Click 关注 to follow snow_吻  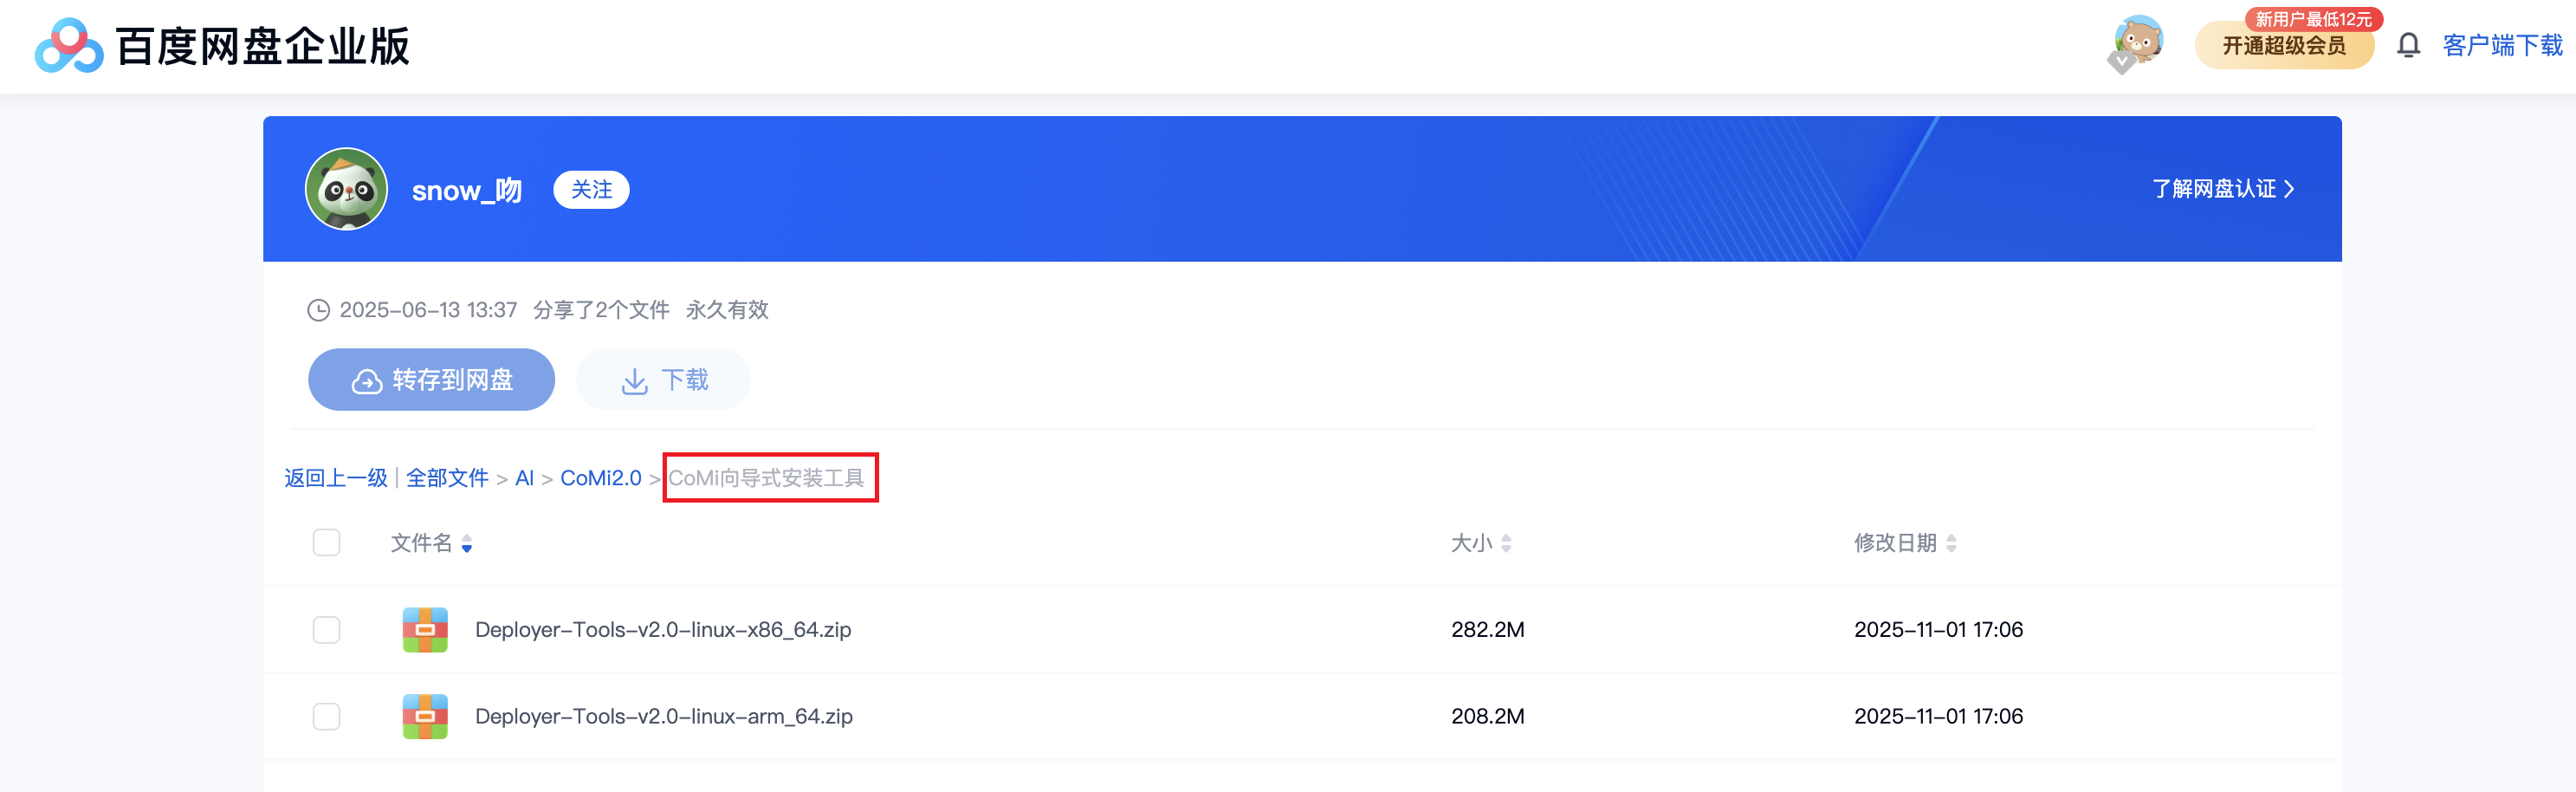(x=591, y=190)
